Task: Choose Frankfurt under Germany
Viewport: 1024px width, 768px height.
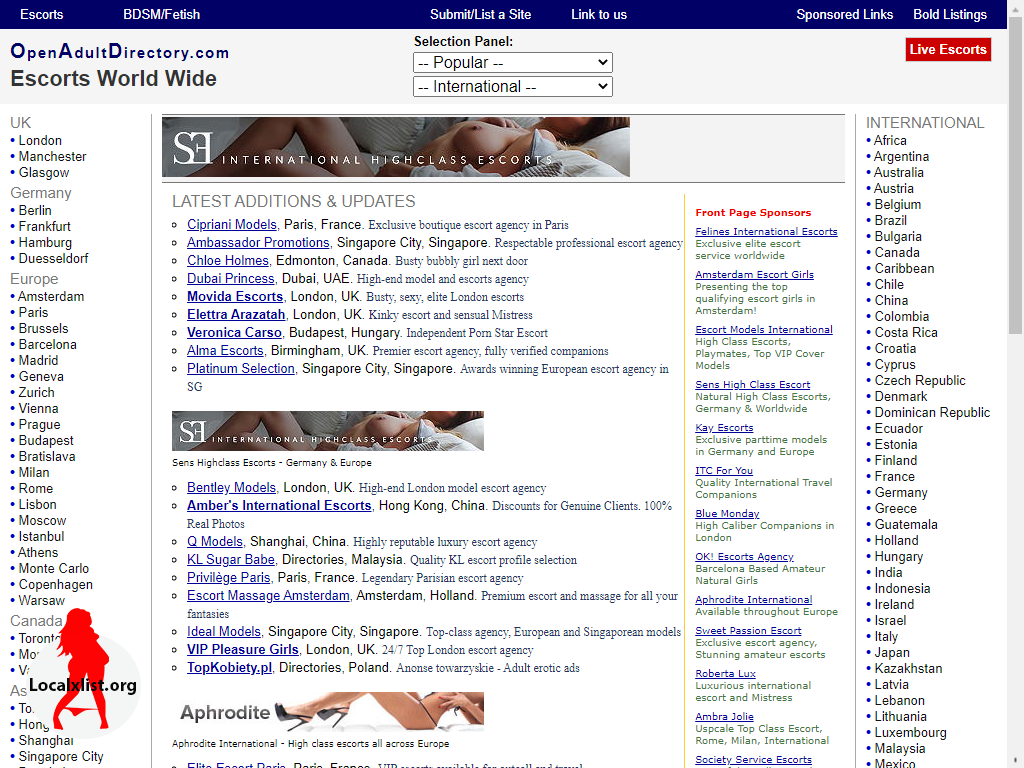Action: 44,227
